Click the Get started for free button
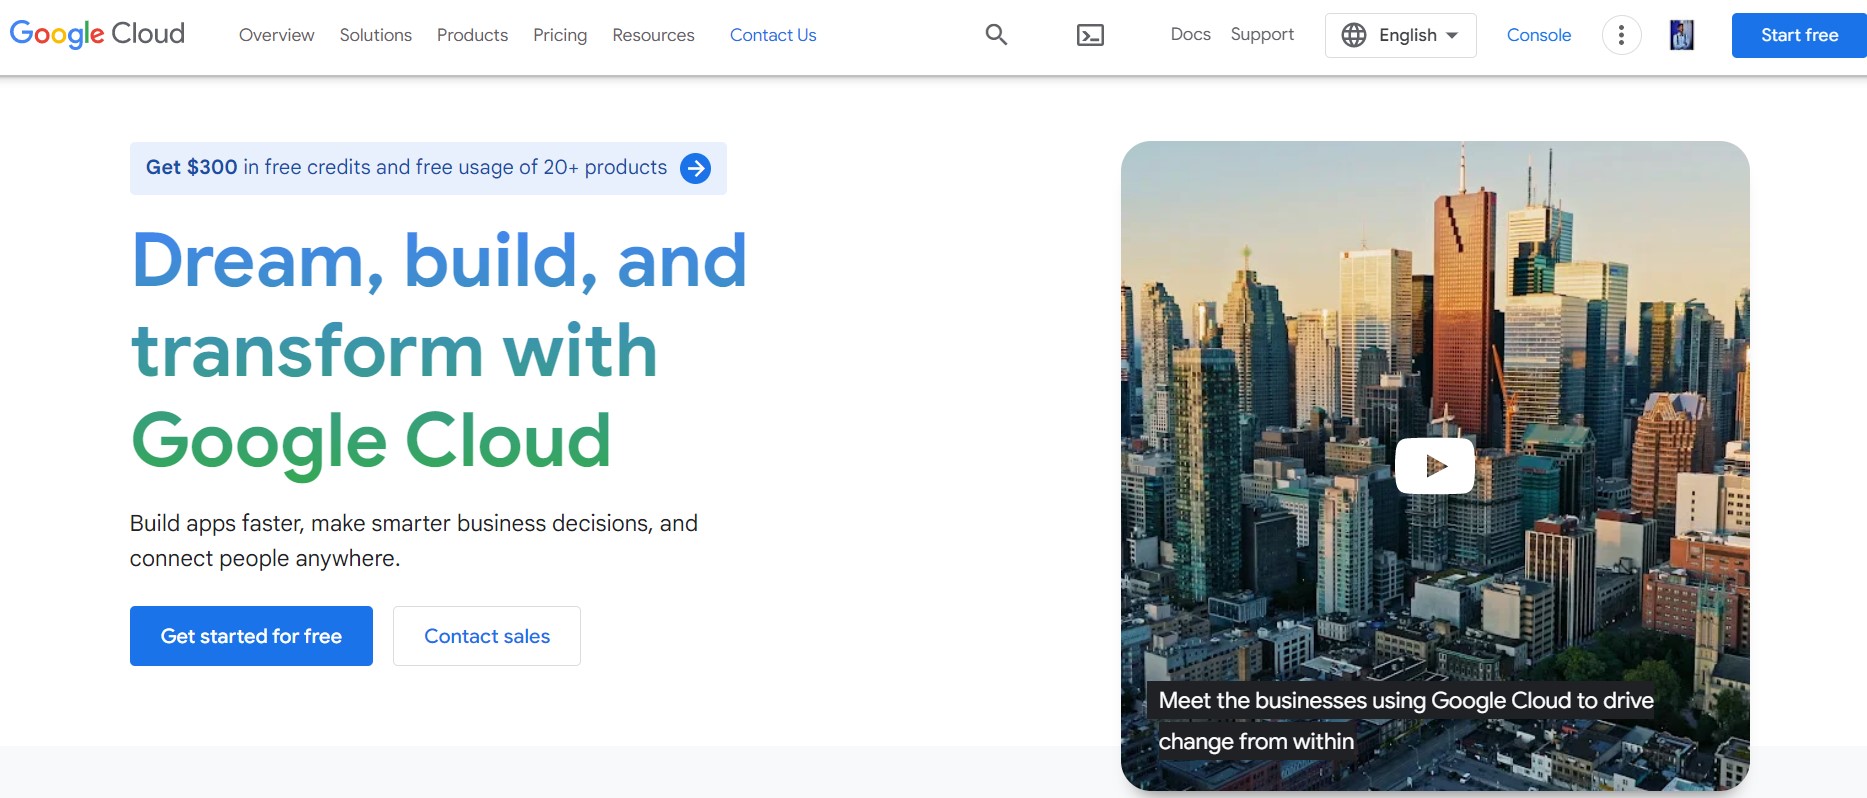The height and width of the screenshot is (798, 1867). coord(251,636)
